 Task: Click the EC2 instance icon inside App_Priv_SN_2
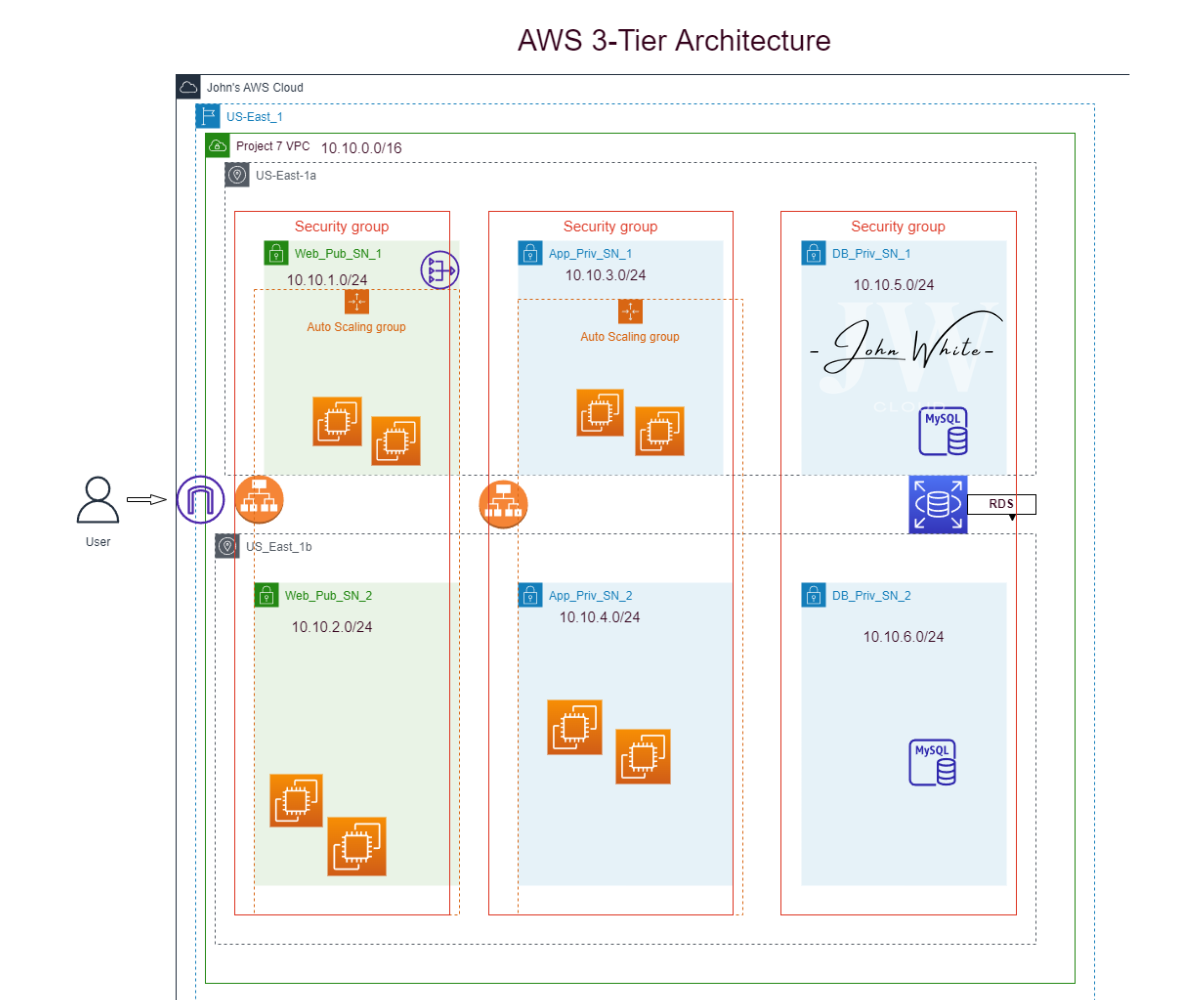pos(575,727)
